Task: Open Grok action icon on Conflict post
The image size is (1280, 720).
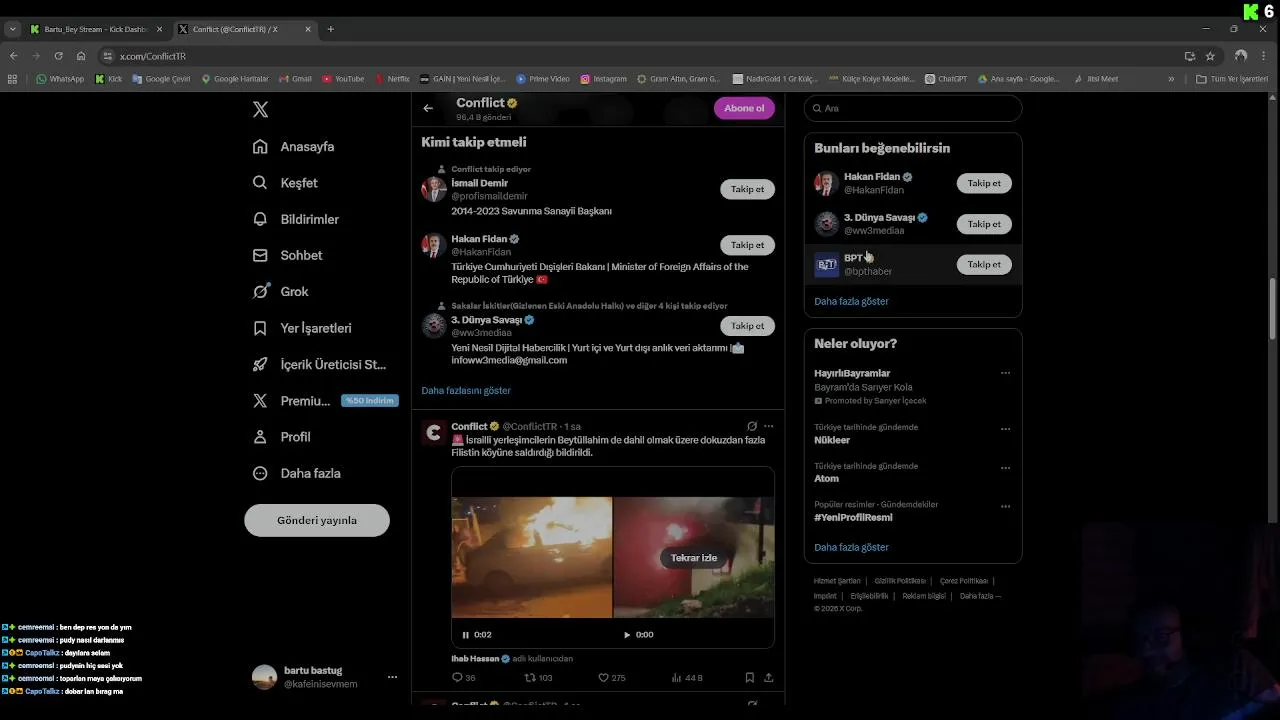Action: pyautogui.click(x=752, y=426)
